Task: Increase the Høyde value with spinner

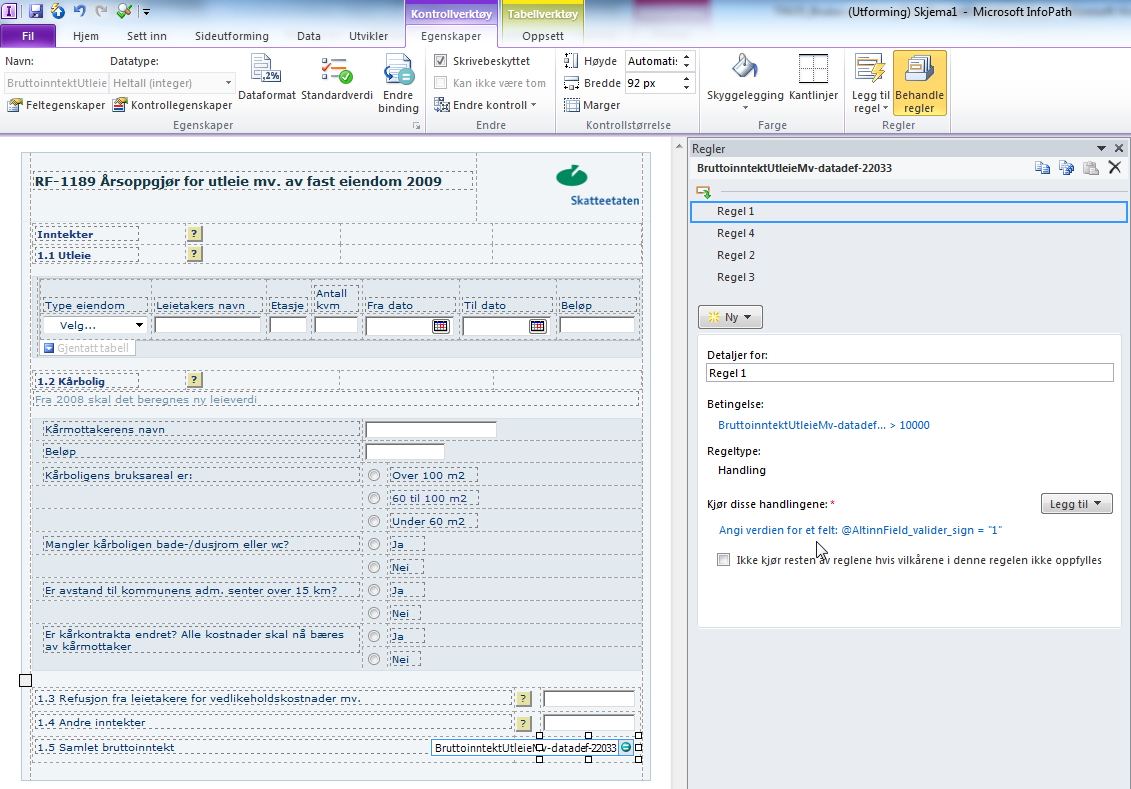Action: 687,57
